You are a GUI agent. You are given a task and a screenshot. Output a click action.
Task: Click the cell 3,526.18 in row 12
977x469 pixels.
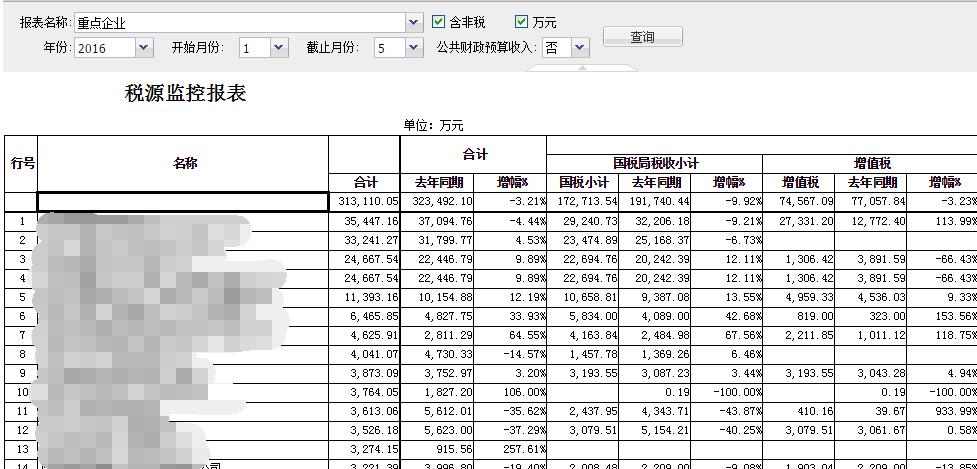(x=365, y=431)
